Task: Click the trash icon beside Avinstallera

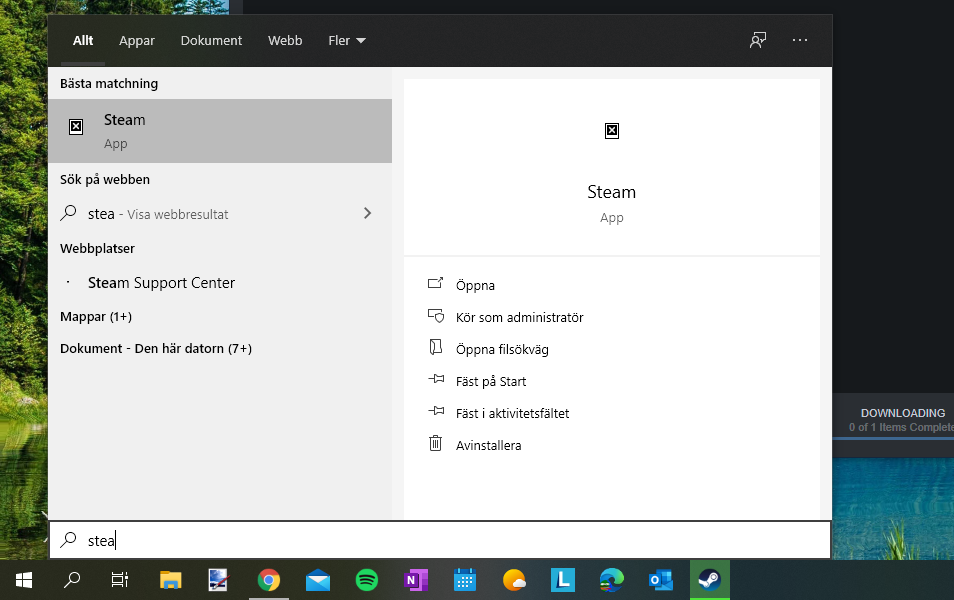Action: coord(436,443)
